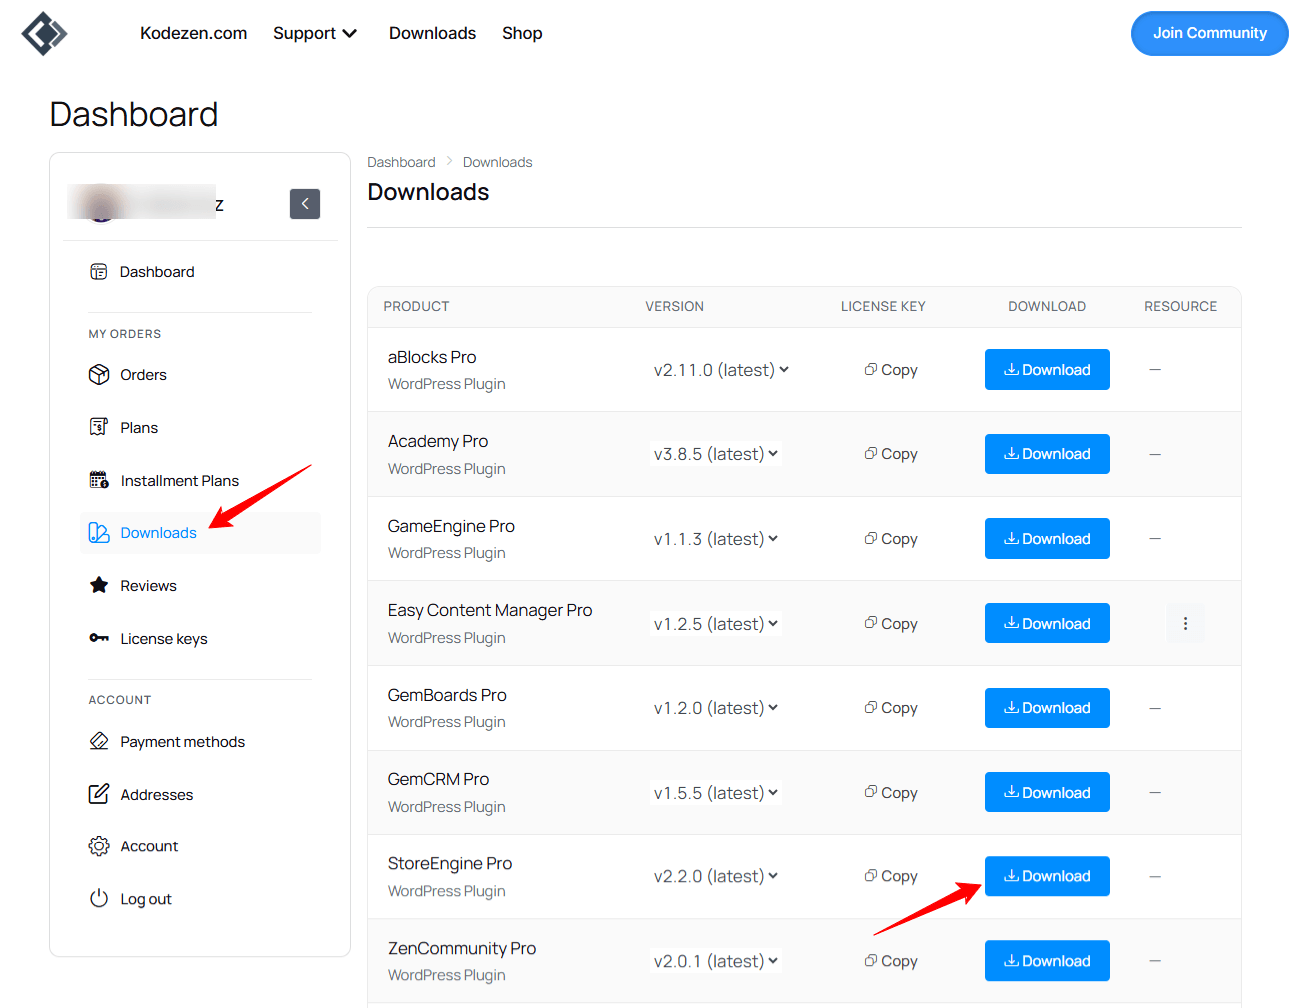The image size is (1313, 1008).
Task: Click the Dashboard sidebar icon
Action: coord(98,272)
